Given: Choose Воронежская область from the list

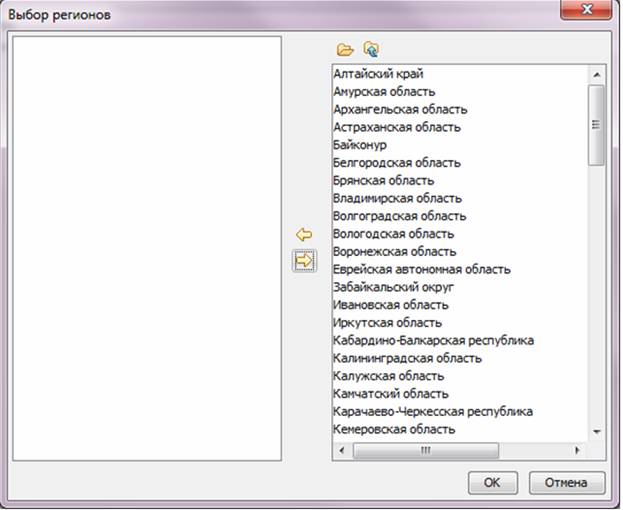Looking at the screenshot, I should click(395, 252).
